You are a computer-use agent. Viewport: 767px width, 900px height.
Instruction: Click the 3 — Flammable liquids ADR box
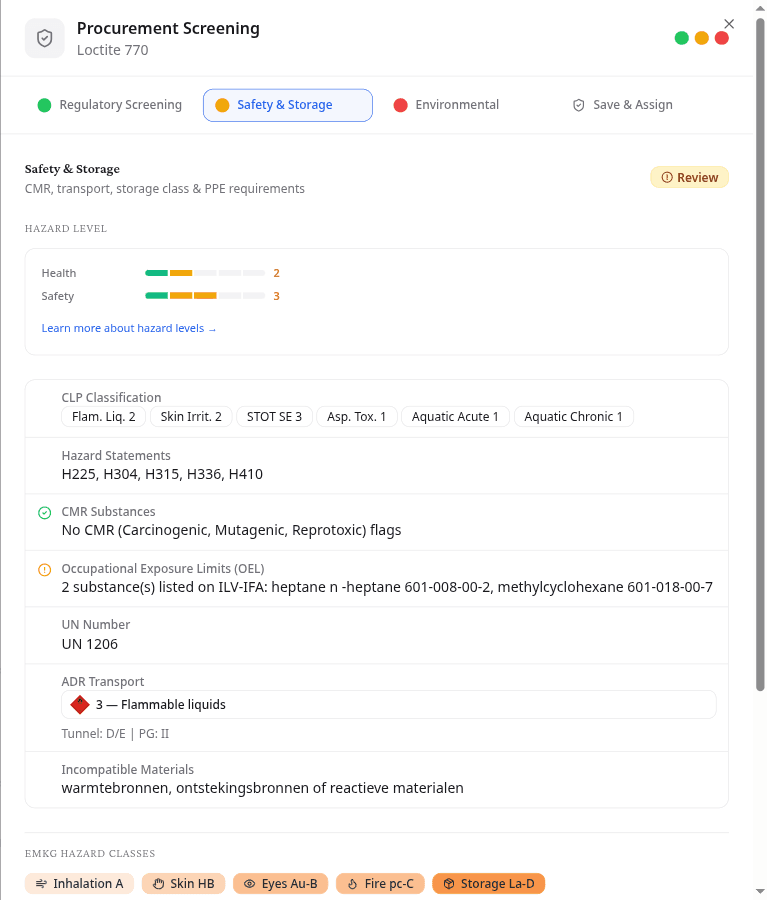pyautogui.click(x=389, y=704)
